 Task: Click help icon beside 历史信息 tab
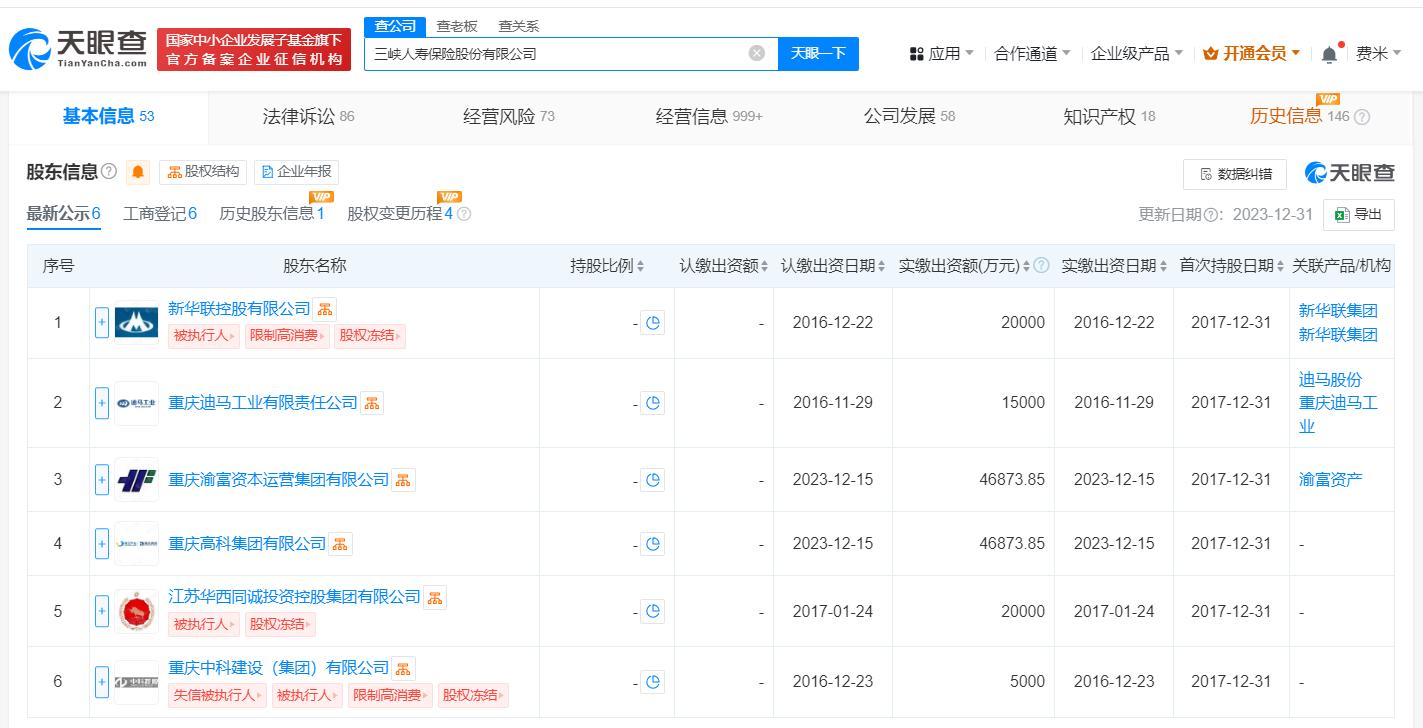[x=1361, y=117]
